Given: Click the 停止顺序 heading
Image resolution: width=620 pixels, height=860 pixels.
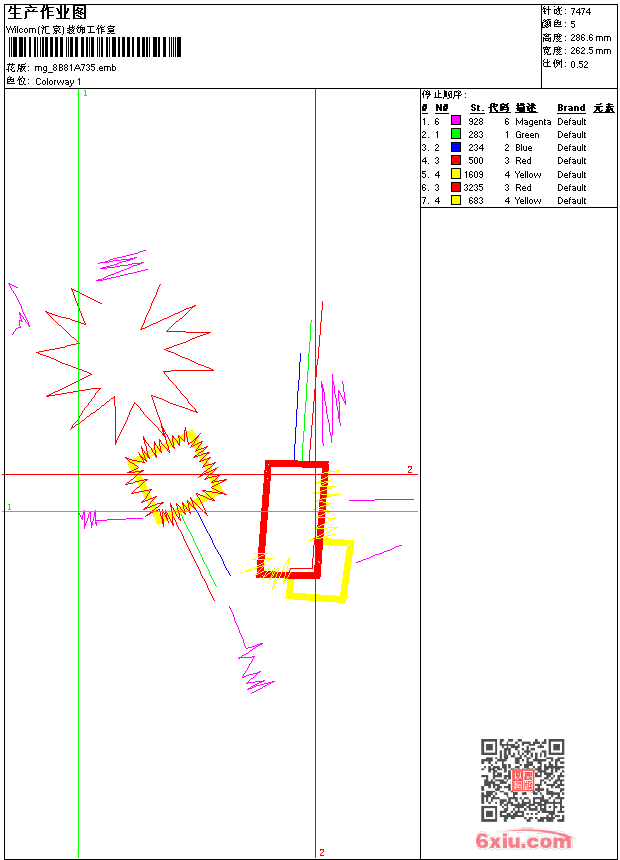Looking at the screenshot, I should point(444,94).
